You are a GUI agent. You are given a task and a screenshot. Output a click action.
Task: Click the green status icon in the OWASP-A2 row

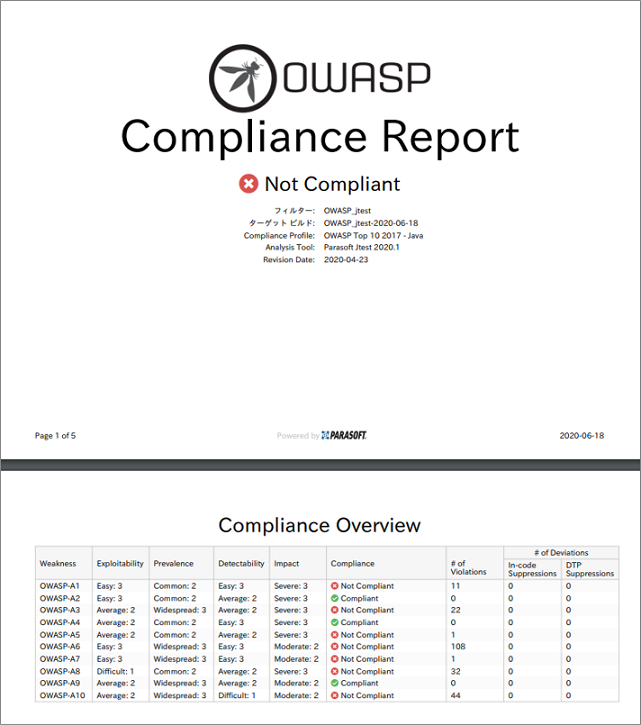[335, 598]
